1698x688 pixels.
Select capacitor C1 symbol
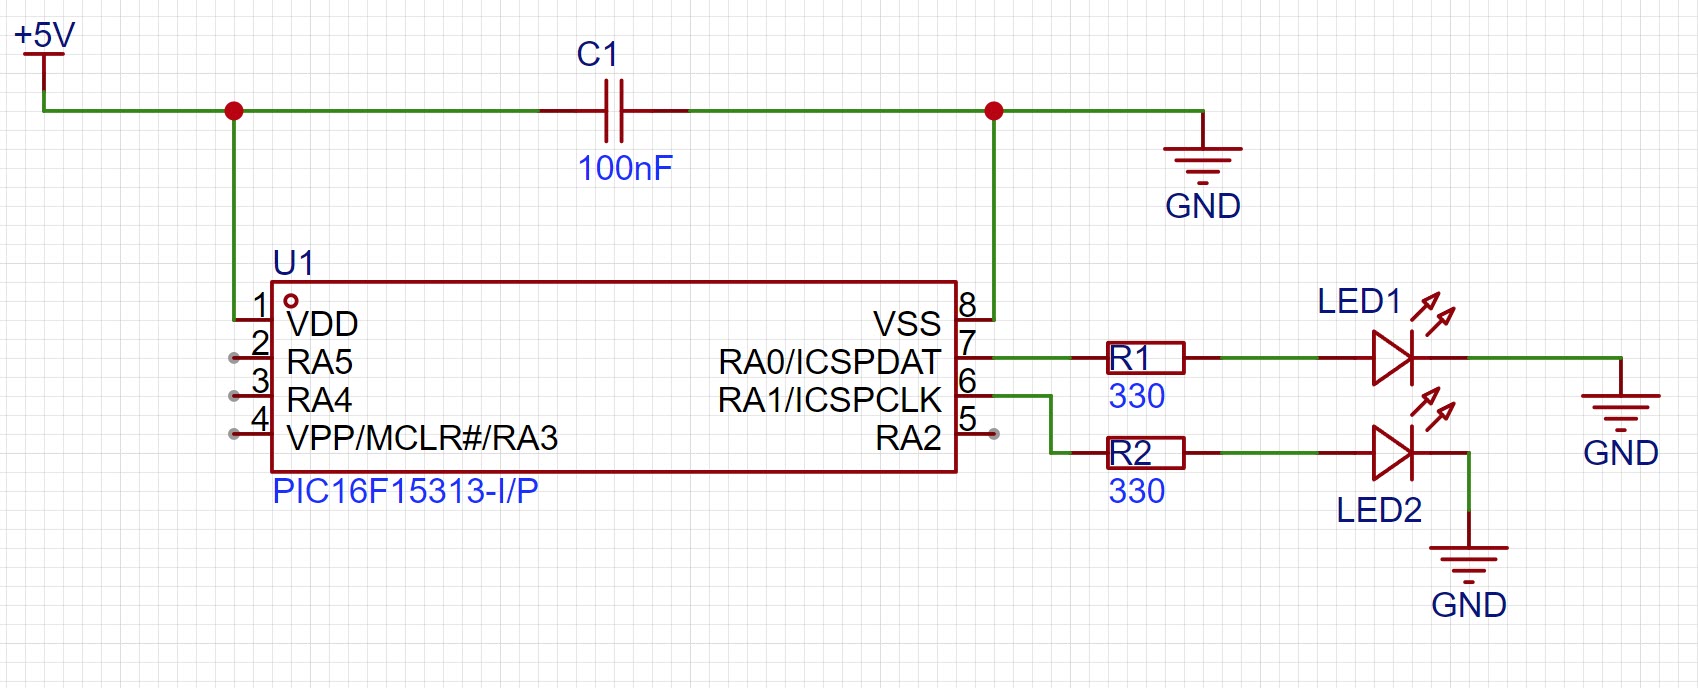pyautogui.click(x=614, y=110)
